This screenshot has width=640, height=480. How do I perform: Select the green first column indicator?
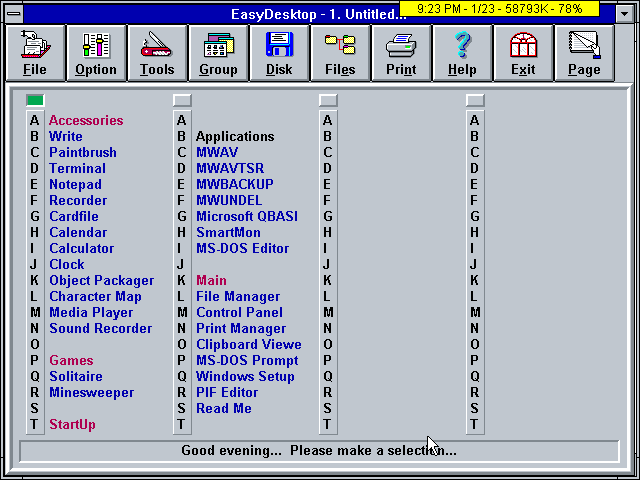tap(35, 100)
